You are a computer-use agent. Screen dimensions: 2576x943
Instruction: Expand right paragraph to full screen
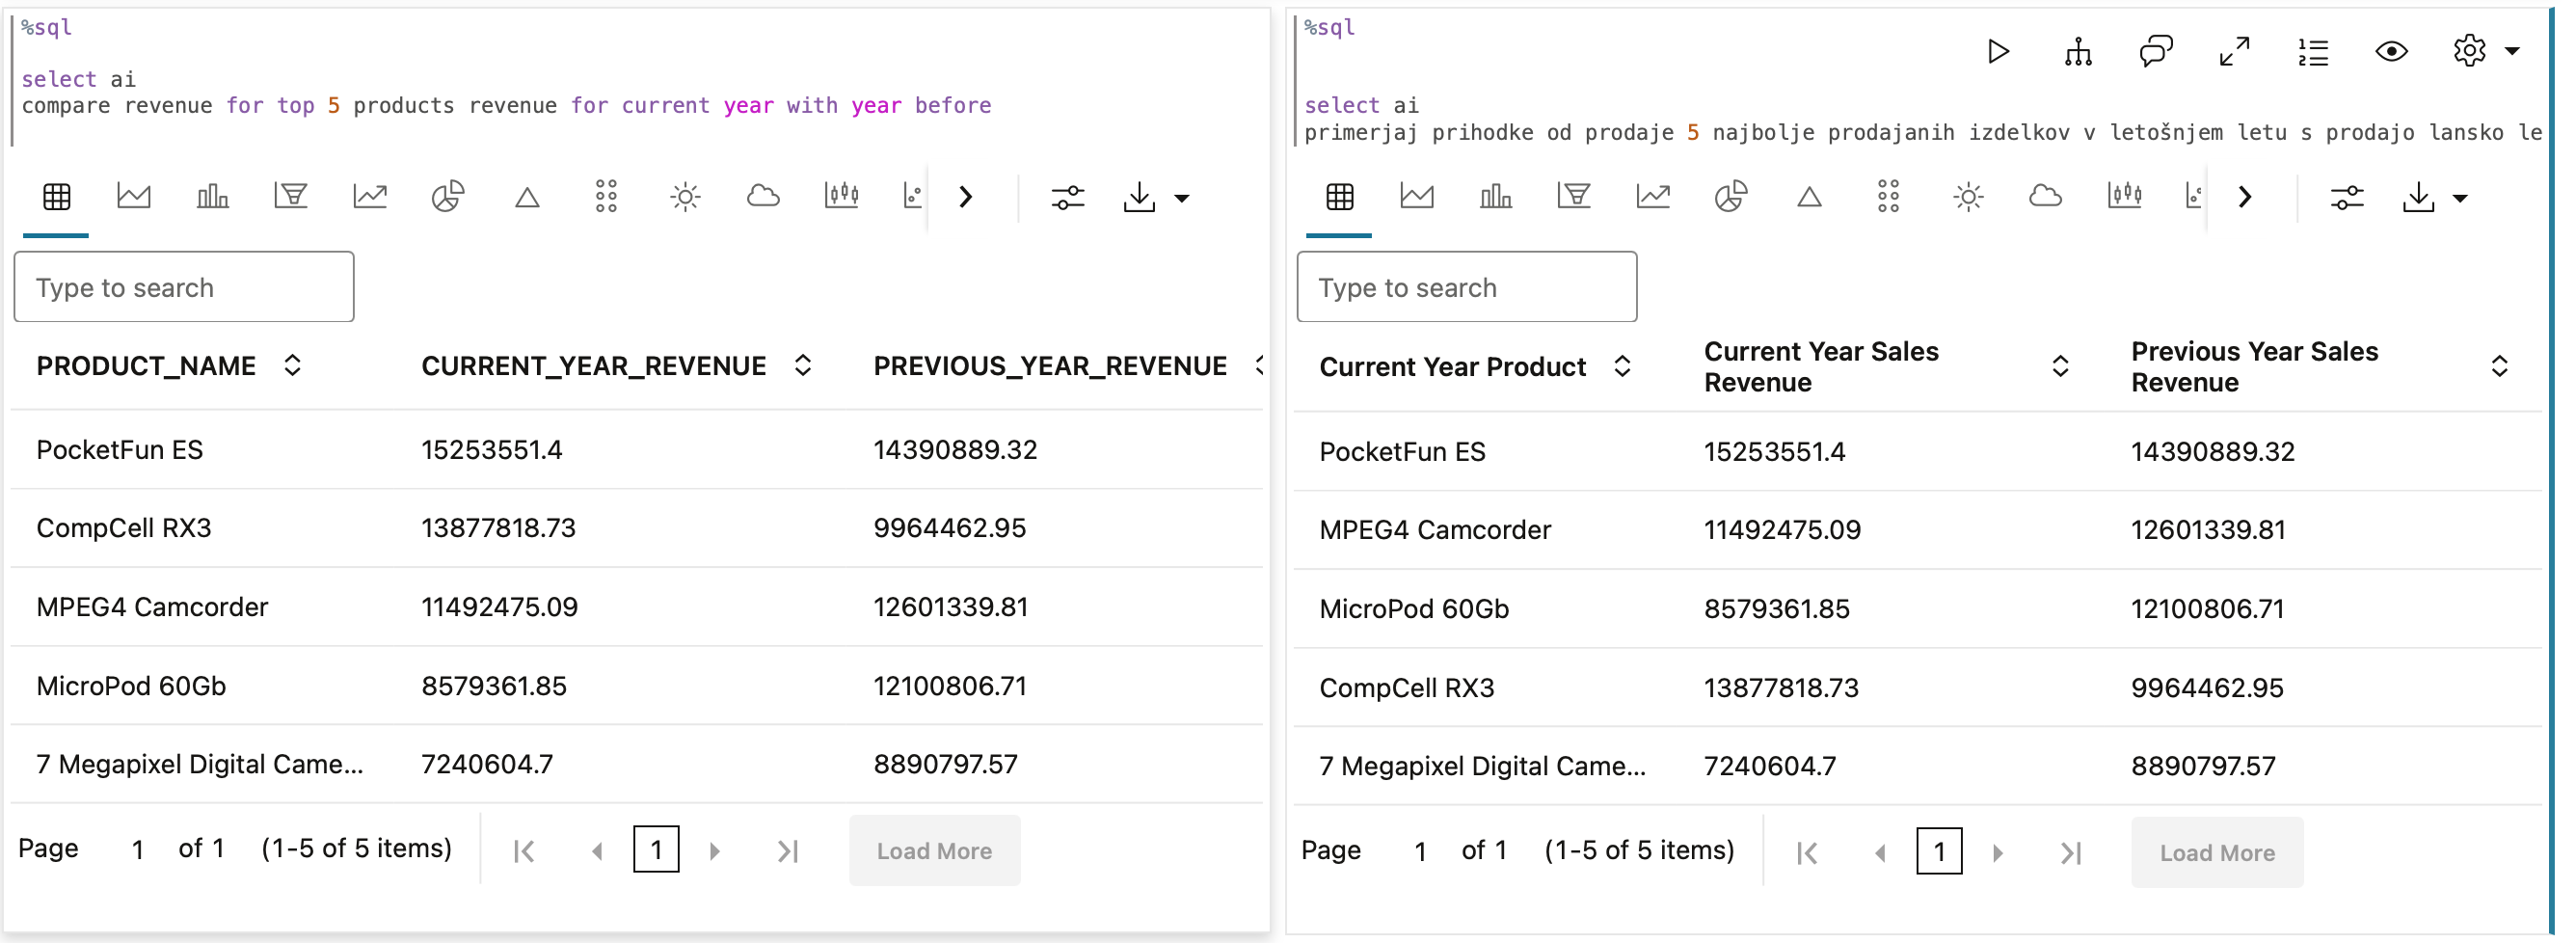[2235, 51]
